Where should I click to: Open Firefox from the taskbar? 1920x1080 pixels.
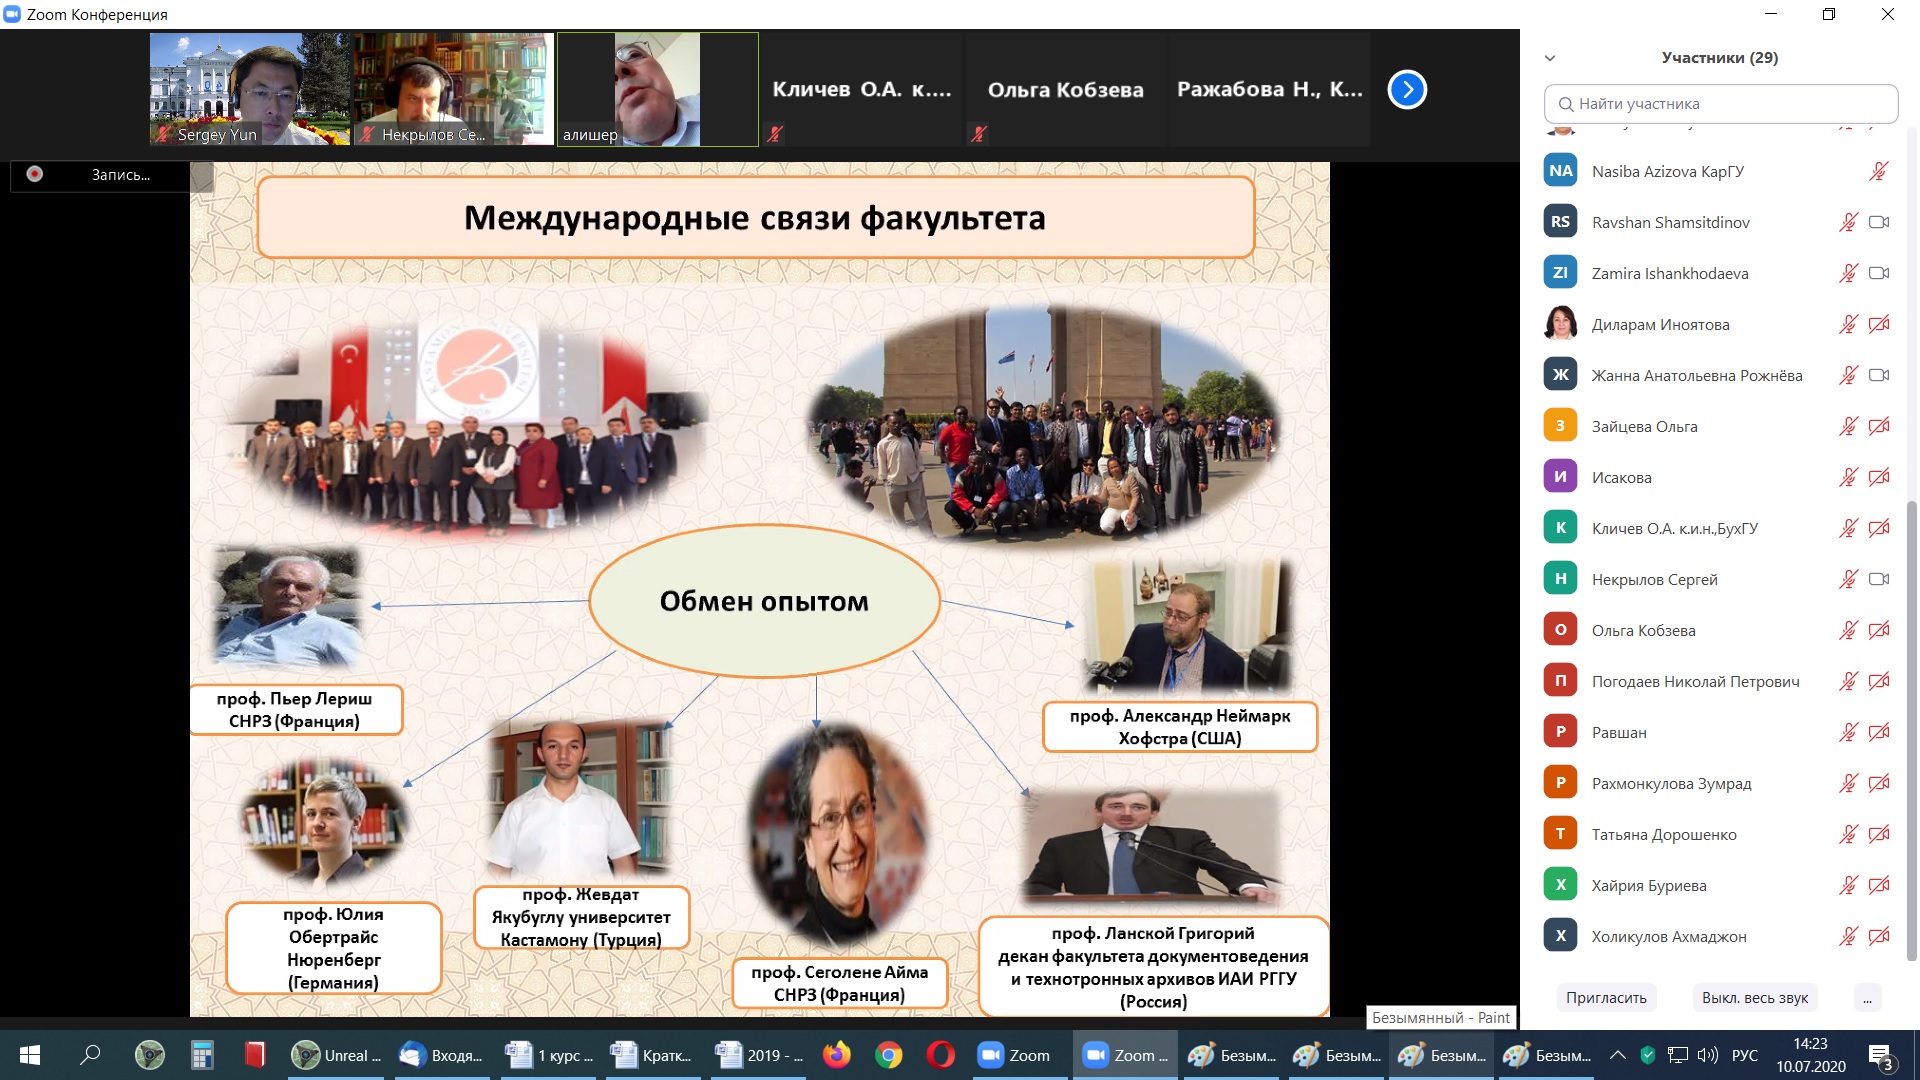tap(836, 1055)
